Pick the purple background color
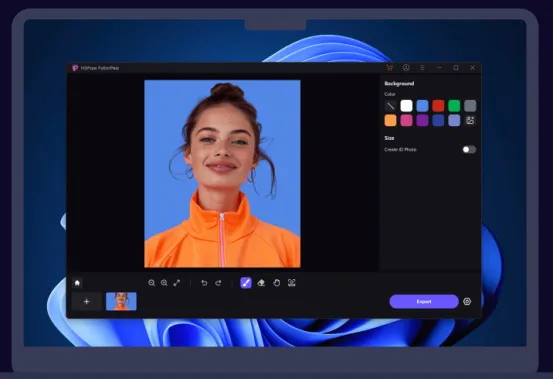 point(422,120)
